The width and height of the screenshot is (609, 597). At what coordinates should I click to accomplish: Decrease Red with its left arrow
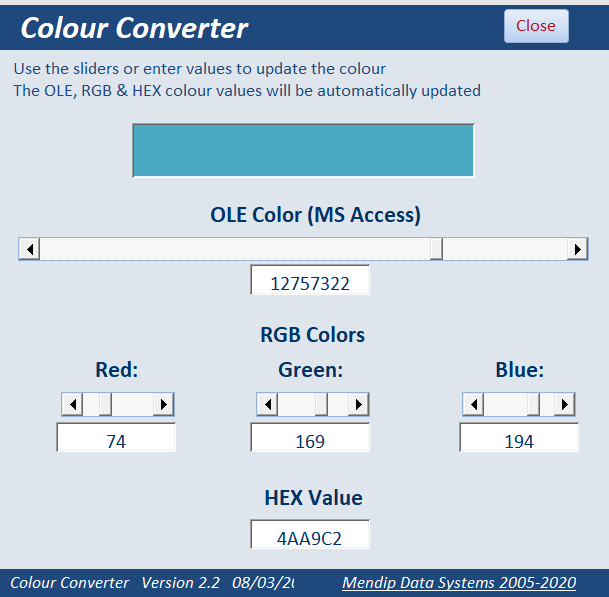click(x=71, y=404)
